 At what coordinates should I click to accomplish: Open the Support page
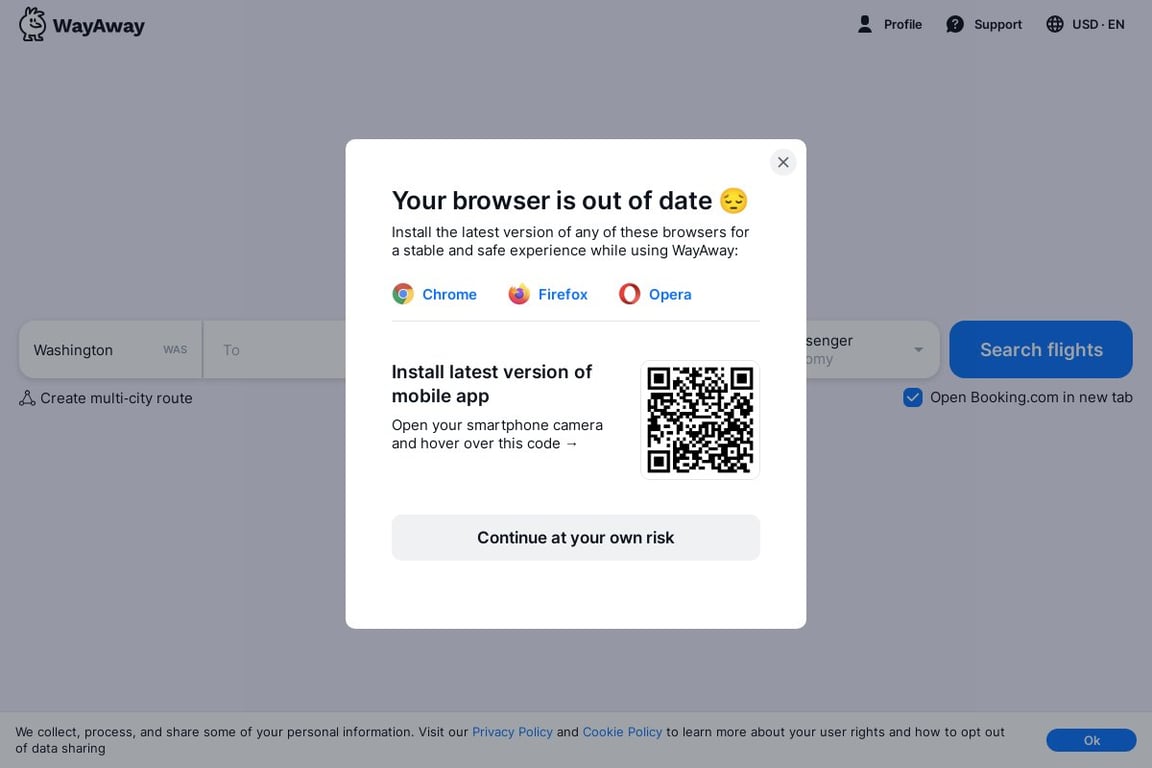984,24
